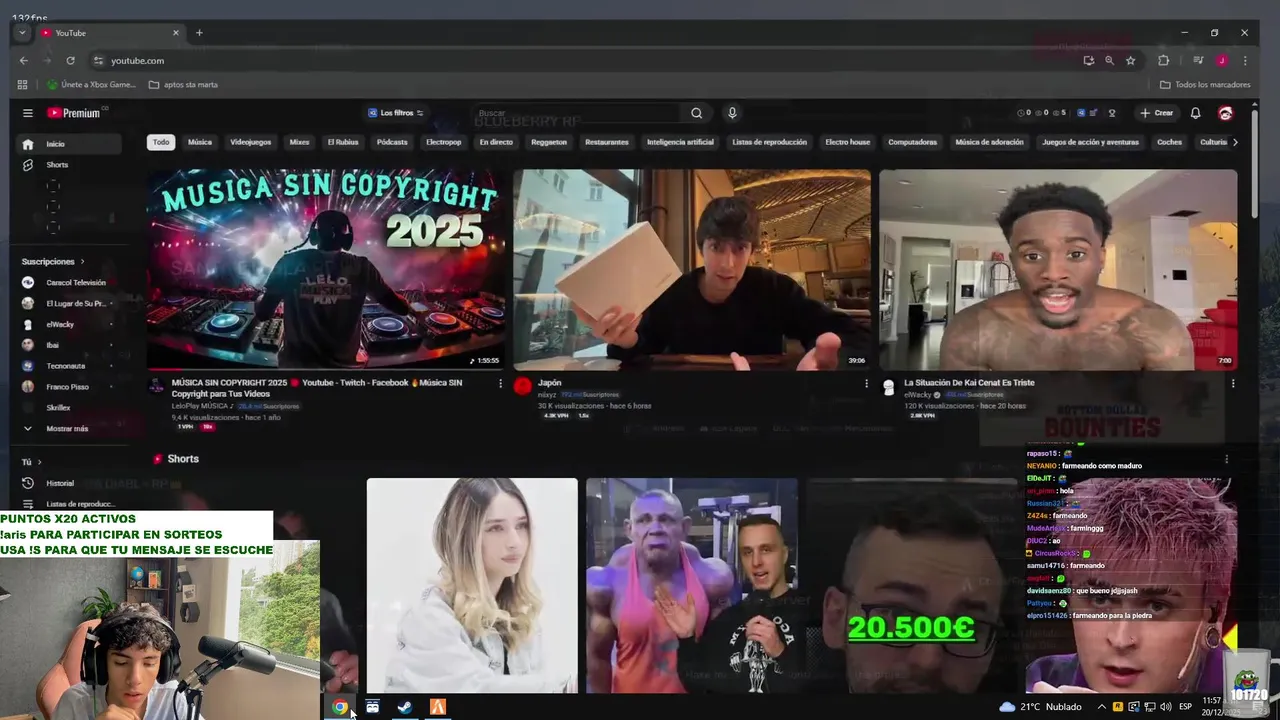Viewport: 1280px width, 720px height.
Task: Open Chrome media controls icon
Action: (x=1198, y=60)
